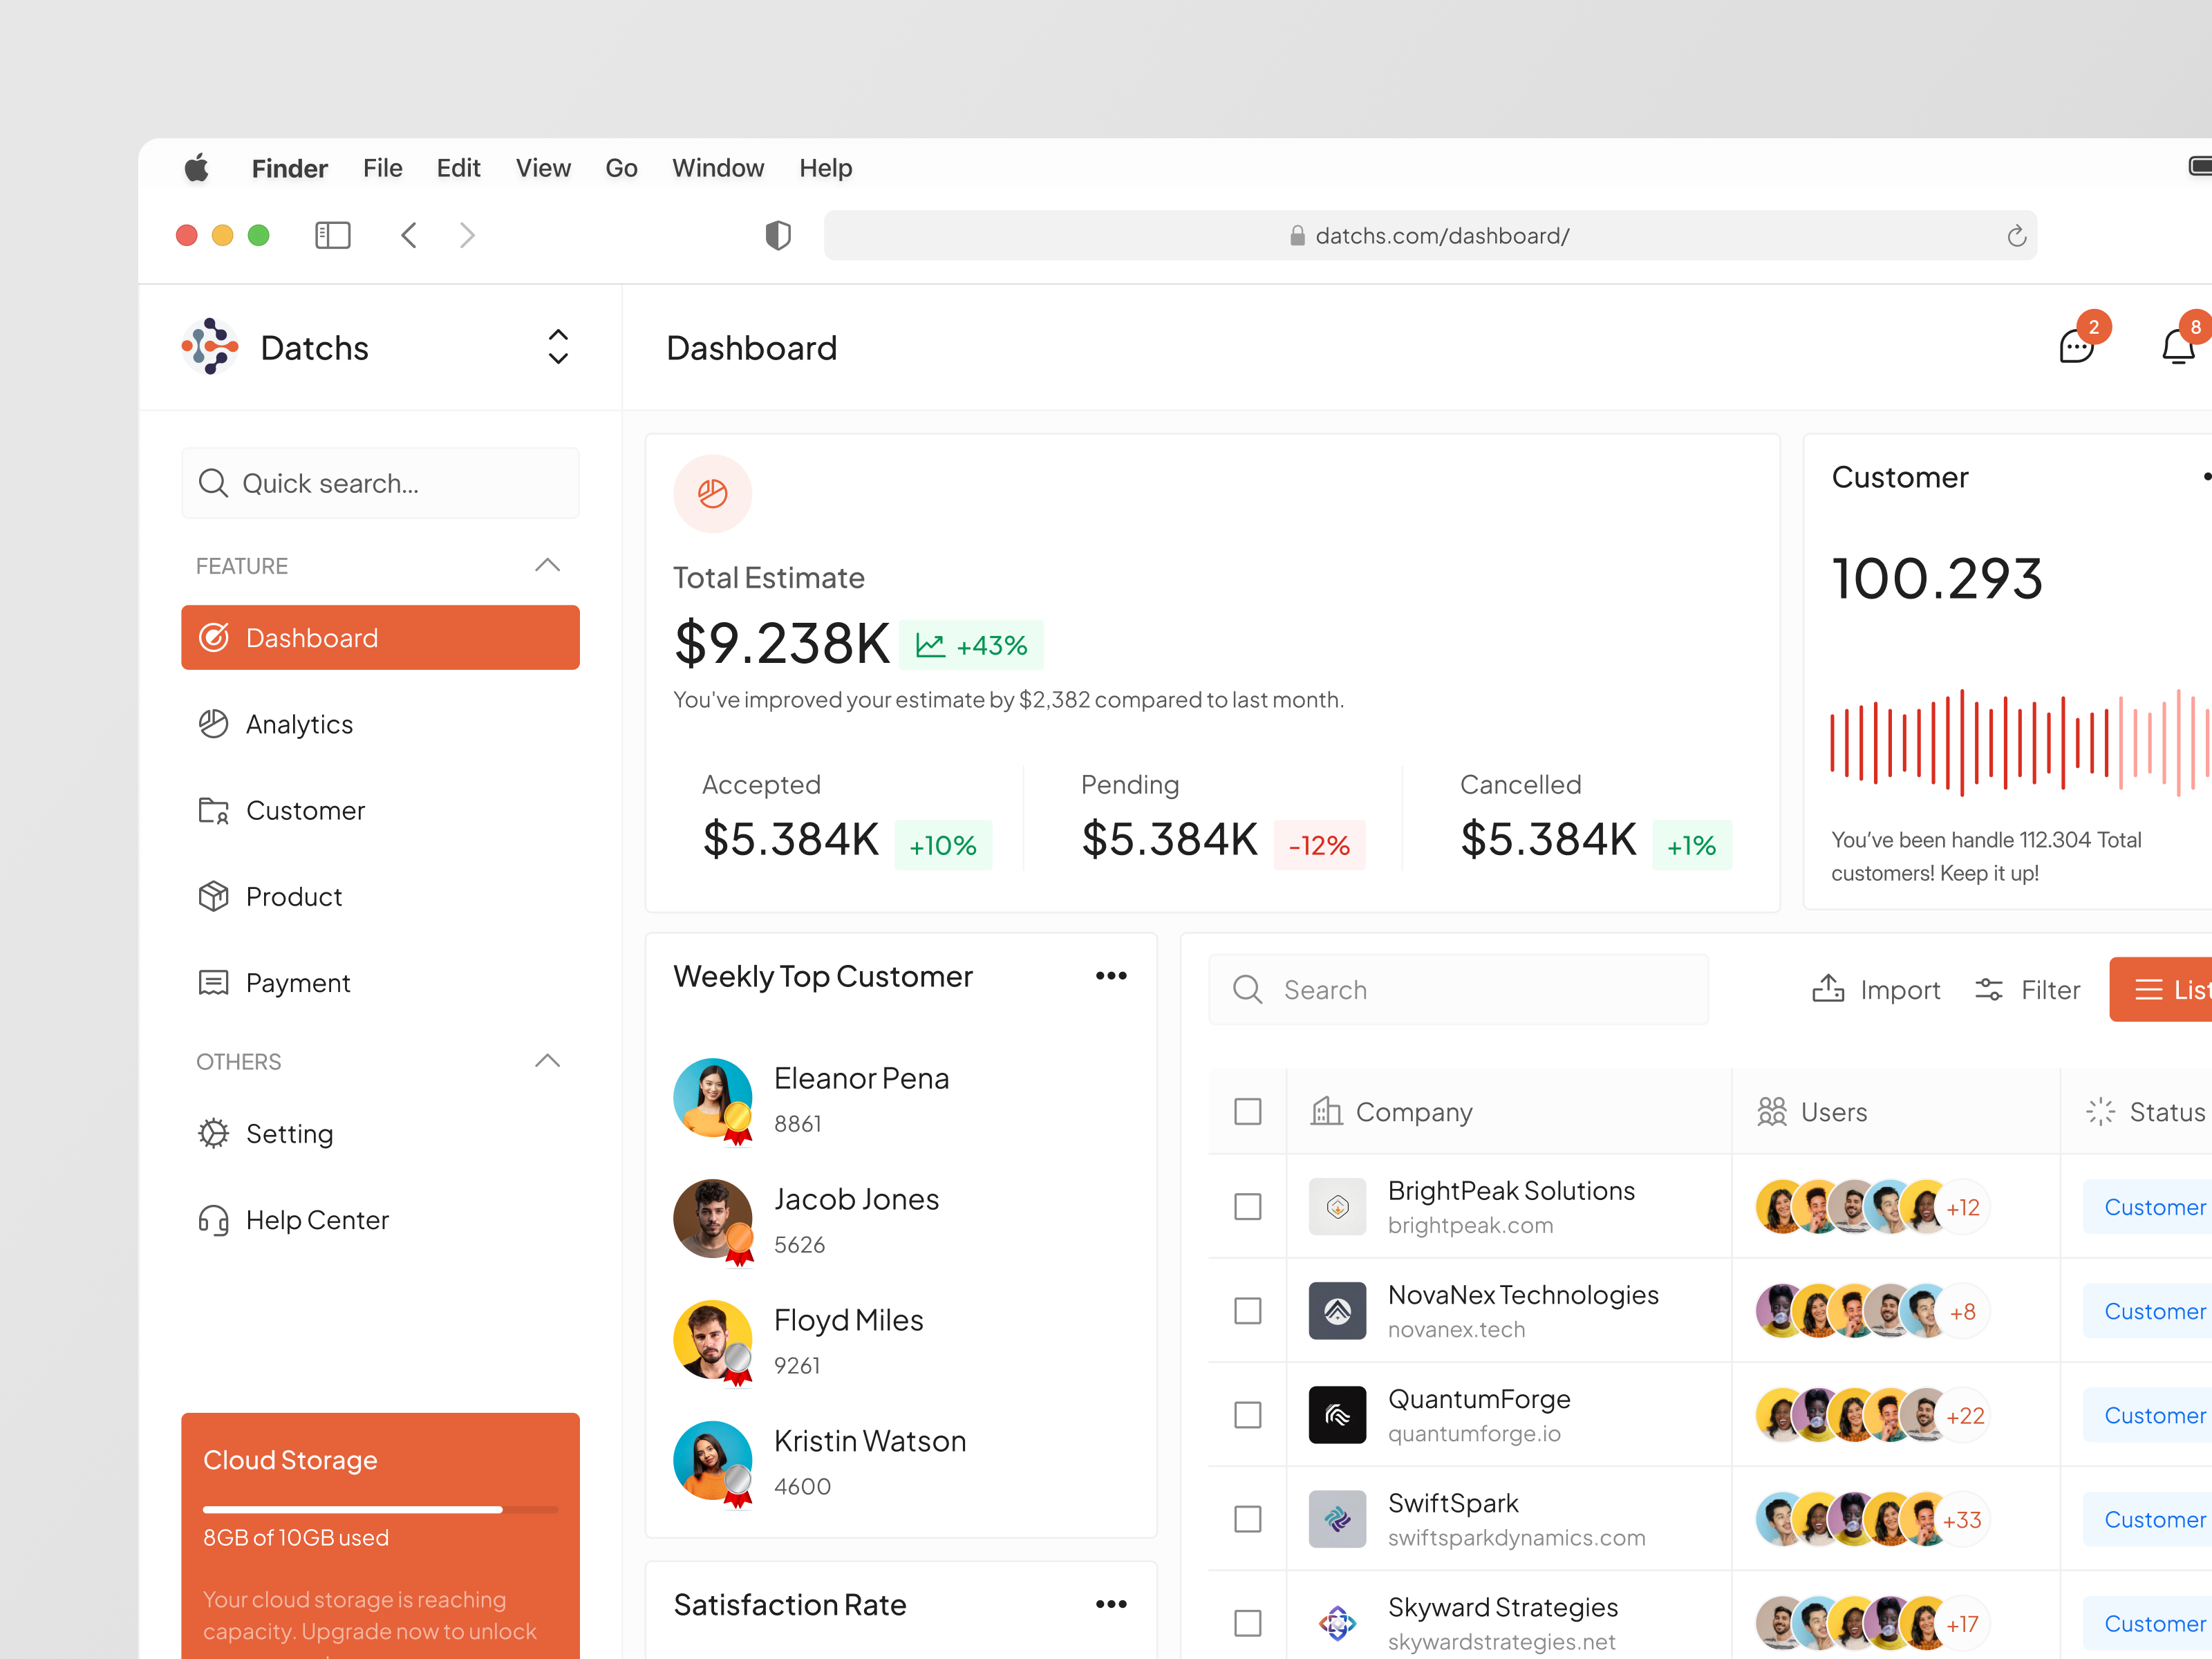
Task: Collapse the OTHERS section chevron
Action: [x=547, y=1061]
